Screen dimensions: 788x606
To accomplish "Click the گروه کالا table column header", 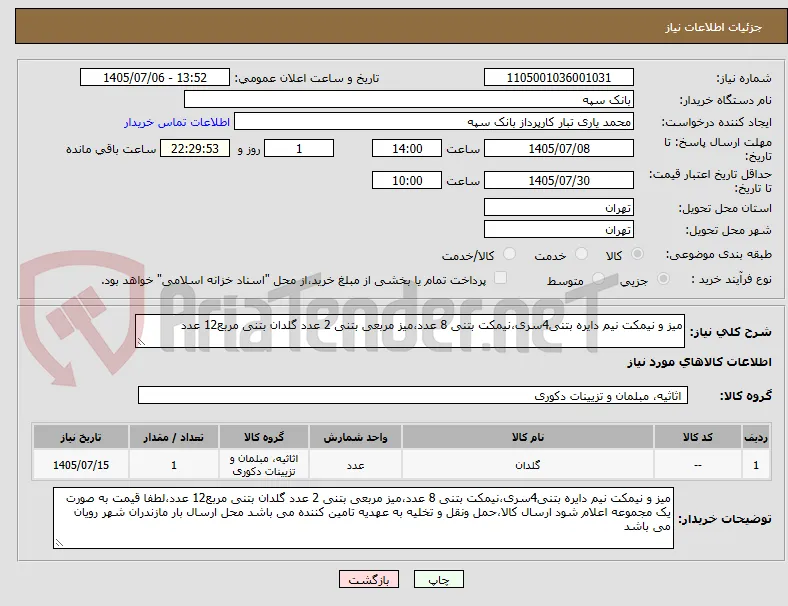I will (x=264, y=437).
